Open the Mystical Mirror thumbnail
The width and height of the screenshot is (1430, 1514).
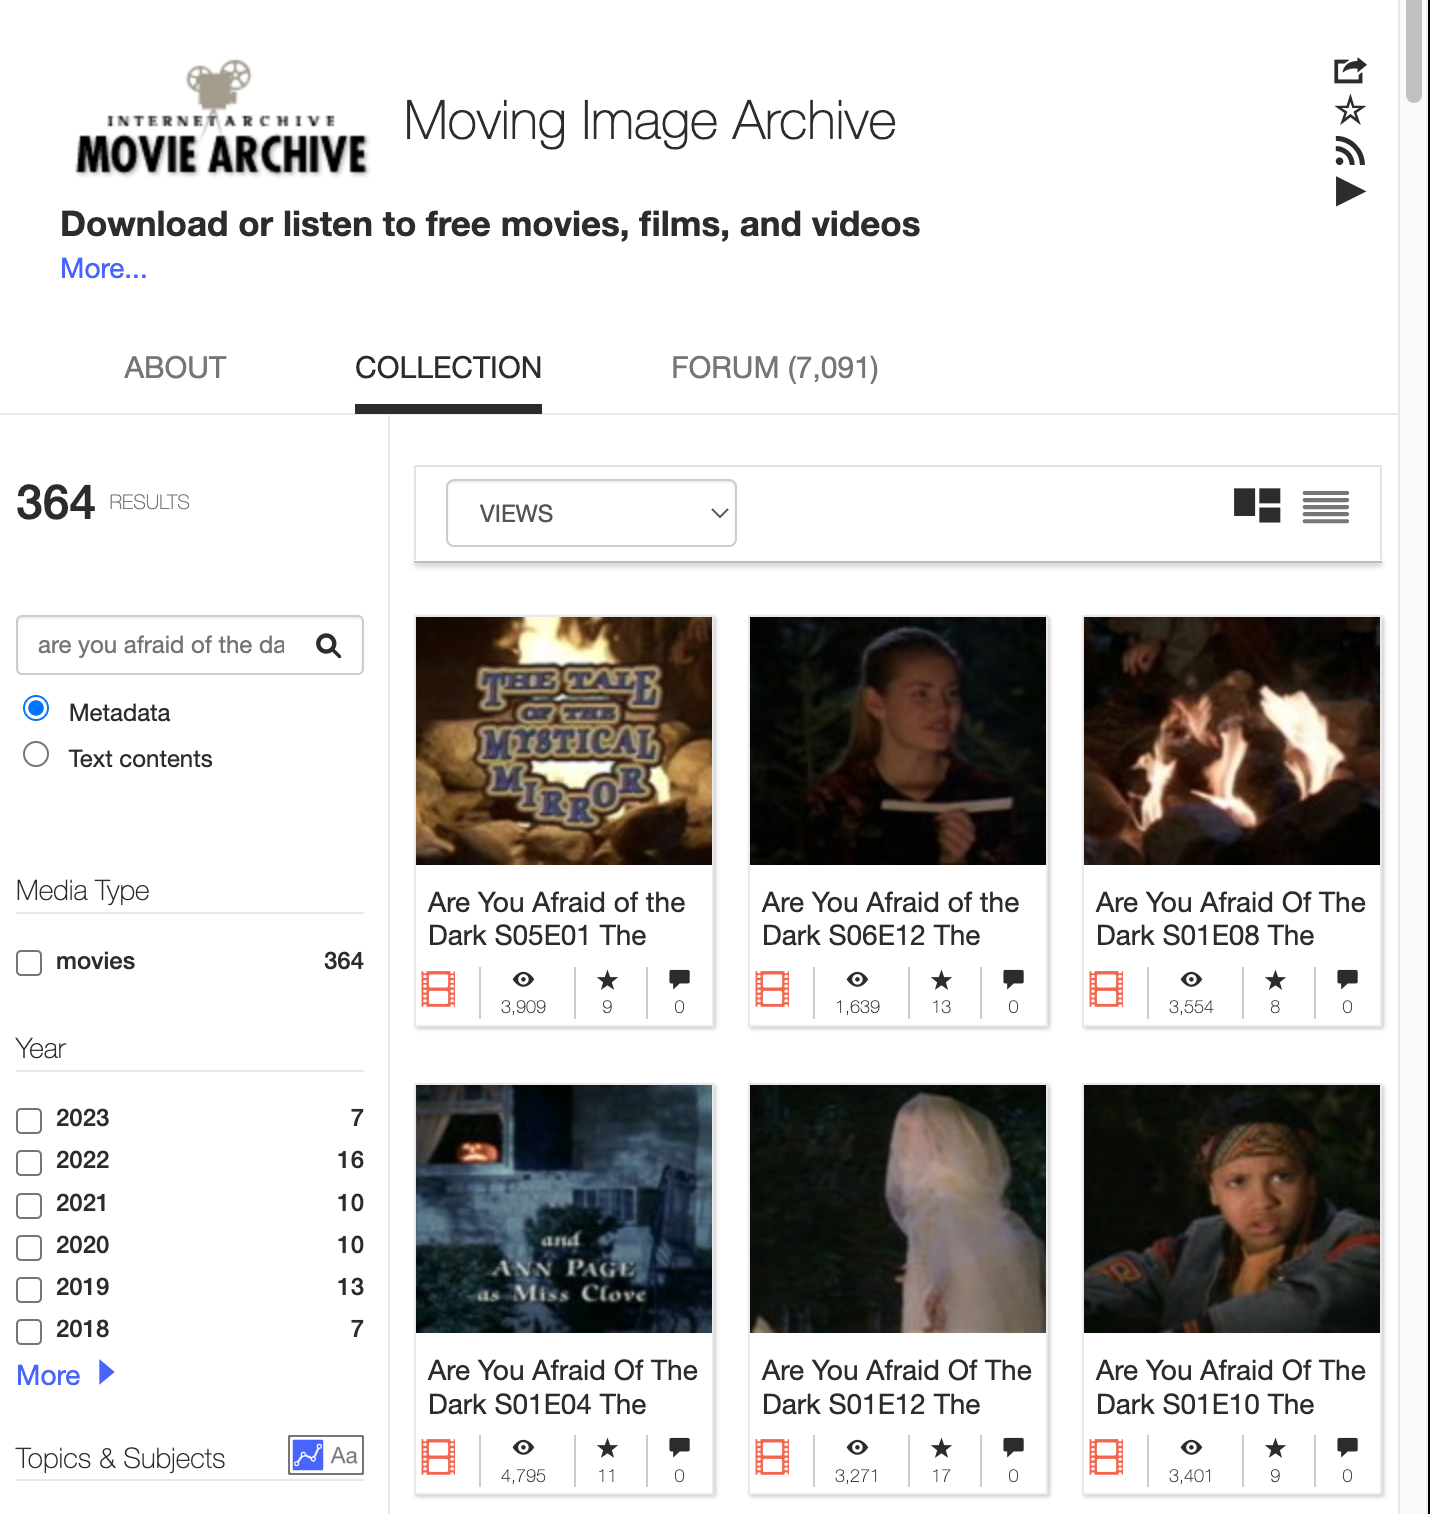564,741
